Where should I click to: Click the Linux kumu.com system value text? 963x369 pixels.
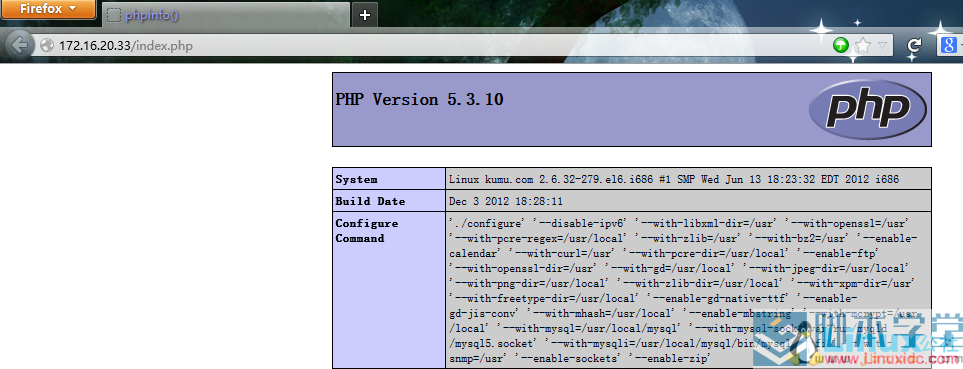tap(674, 179)
